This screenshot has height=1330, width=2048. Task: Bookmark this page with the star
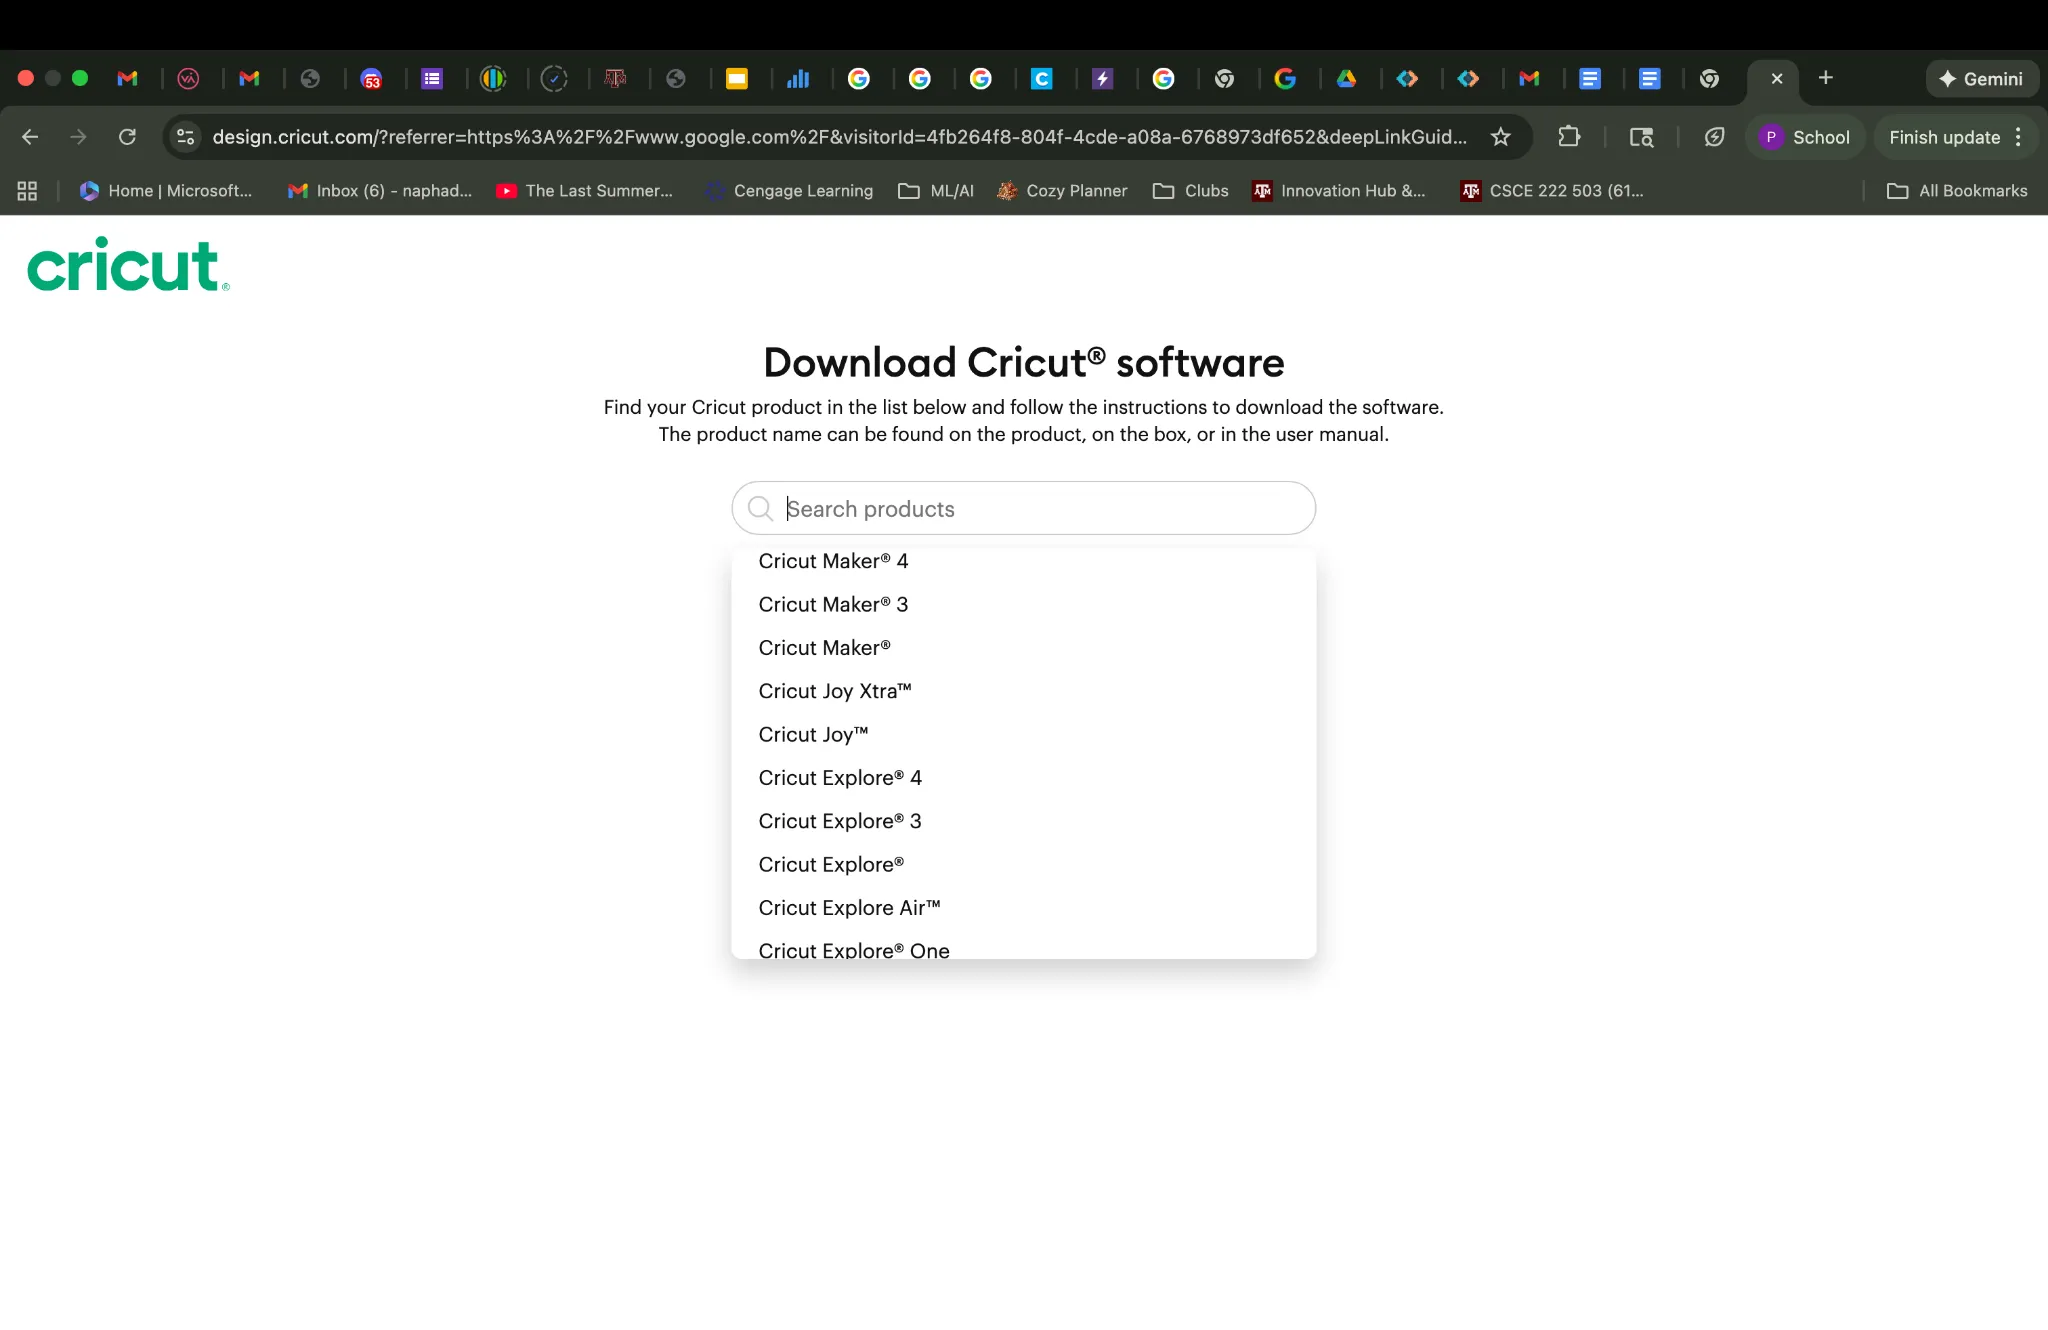coord(1500,137)
